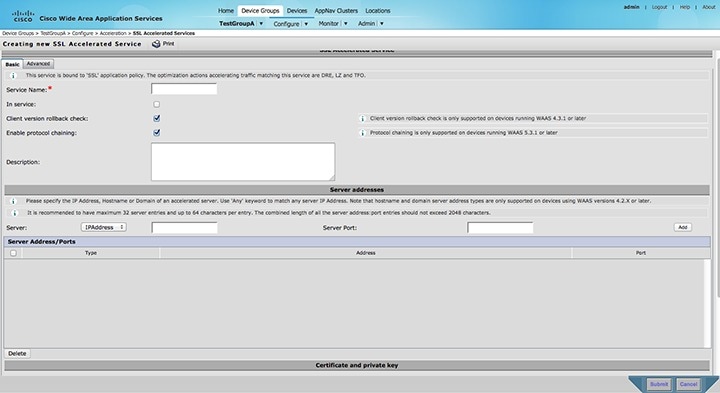Click the Type column header
Viewport: 720px width, 393px height.
click(91, 253)
